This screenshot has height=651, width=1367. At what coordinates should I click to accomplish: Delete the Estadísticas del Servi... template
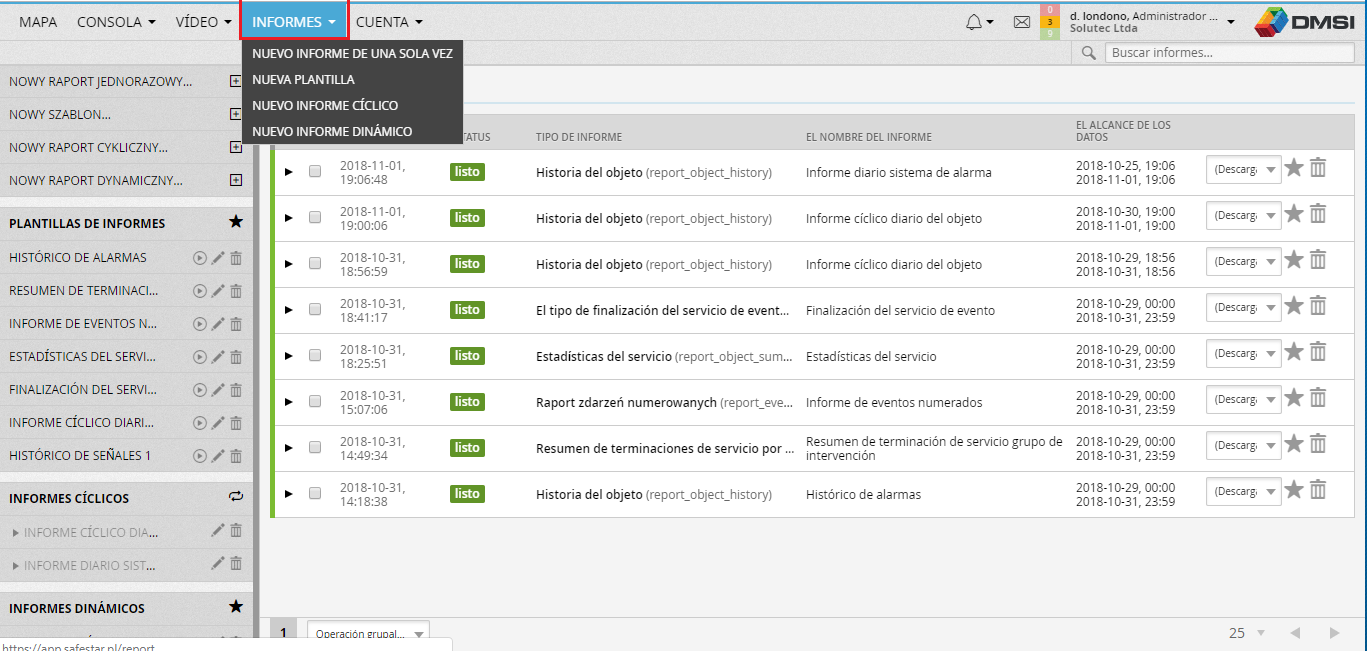tap(236, 357)
